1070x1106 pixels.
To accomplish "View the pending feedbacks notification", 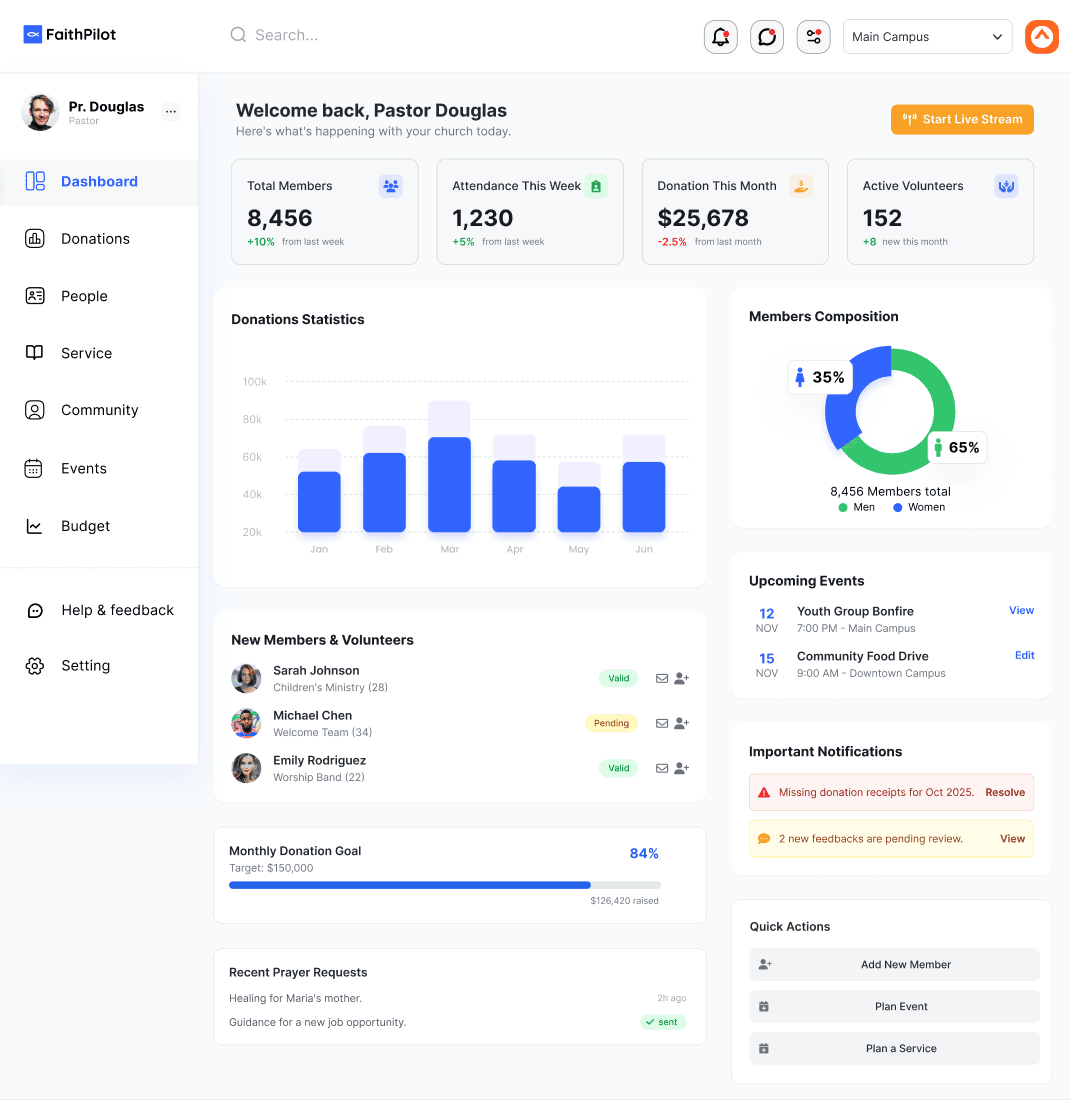I will click(1012, 839).
